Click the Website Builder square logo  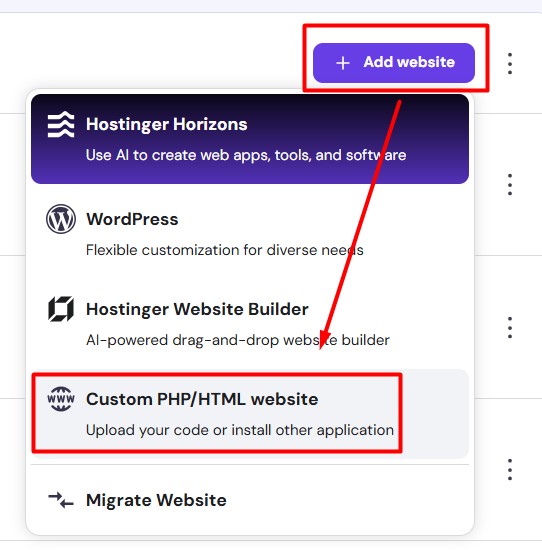click(x=61, y=309)
